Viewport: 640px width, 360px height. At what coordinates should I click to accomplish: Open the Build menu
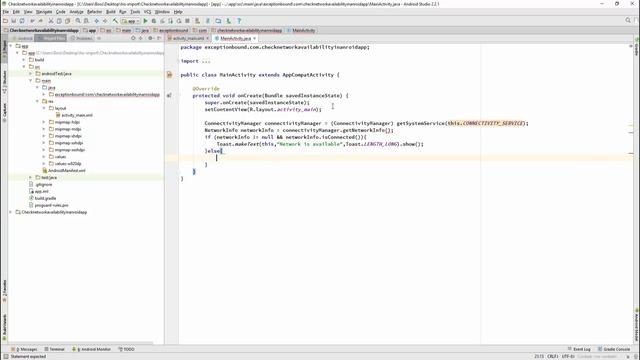click(x=111, y=12)
